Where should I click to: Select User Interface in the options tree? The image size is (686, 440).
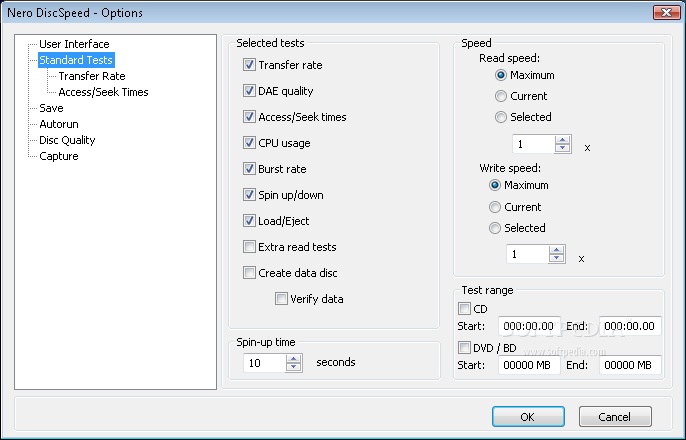tap(74, 44)
